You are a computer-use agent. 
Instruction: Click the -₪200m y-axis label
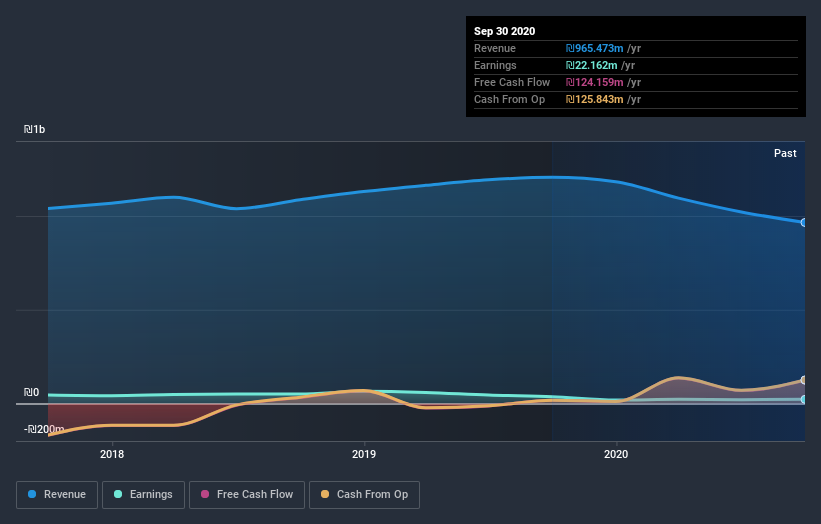tap(44, 429)
